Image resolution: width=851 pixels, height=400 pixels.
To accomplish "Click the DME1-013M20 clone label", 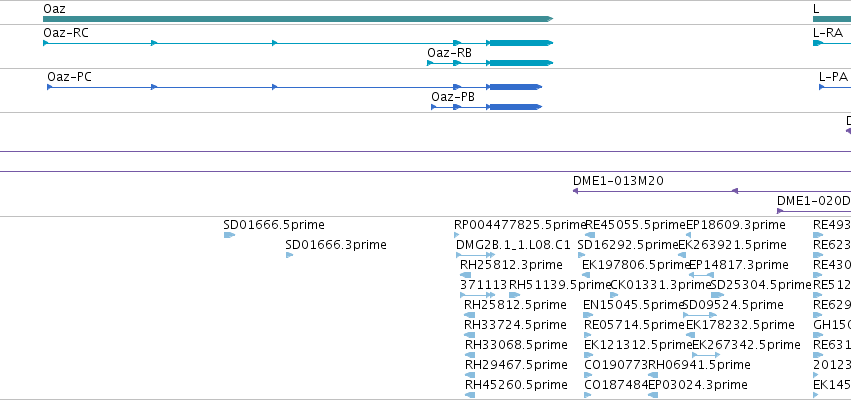I will (x=618, y=181).
